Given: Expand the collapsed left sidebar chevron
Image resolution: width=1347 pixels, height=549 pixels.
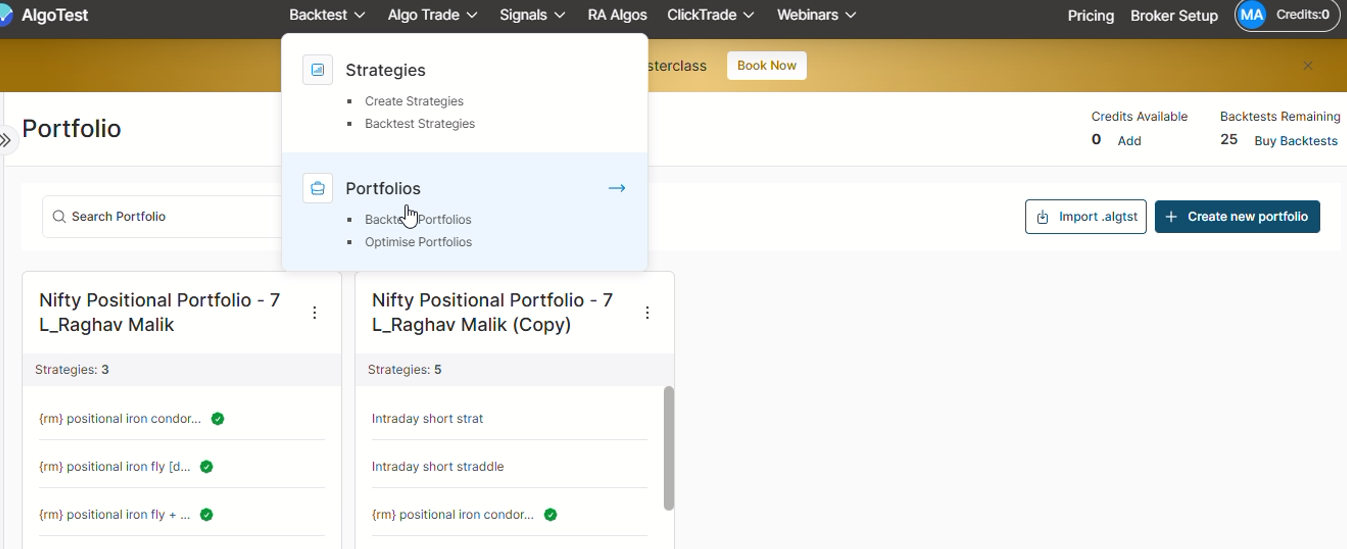Looking at the screenshot, I should [6, 140].
